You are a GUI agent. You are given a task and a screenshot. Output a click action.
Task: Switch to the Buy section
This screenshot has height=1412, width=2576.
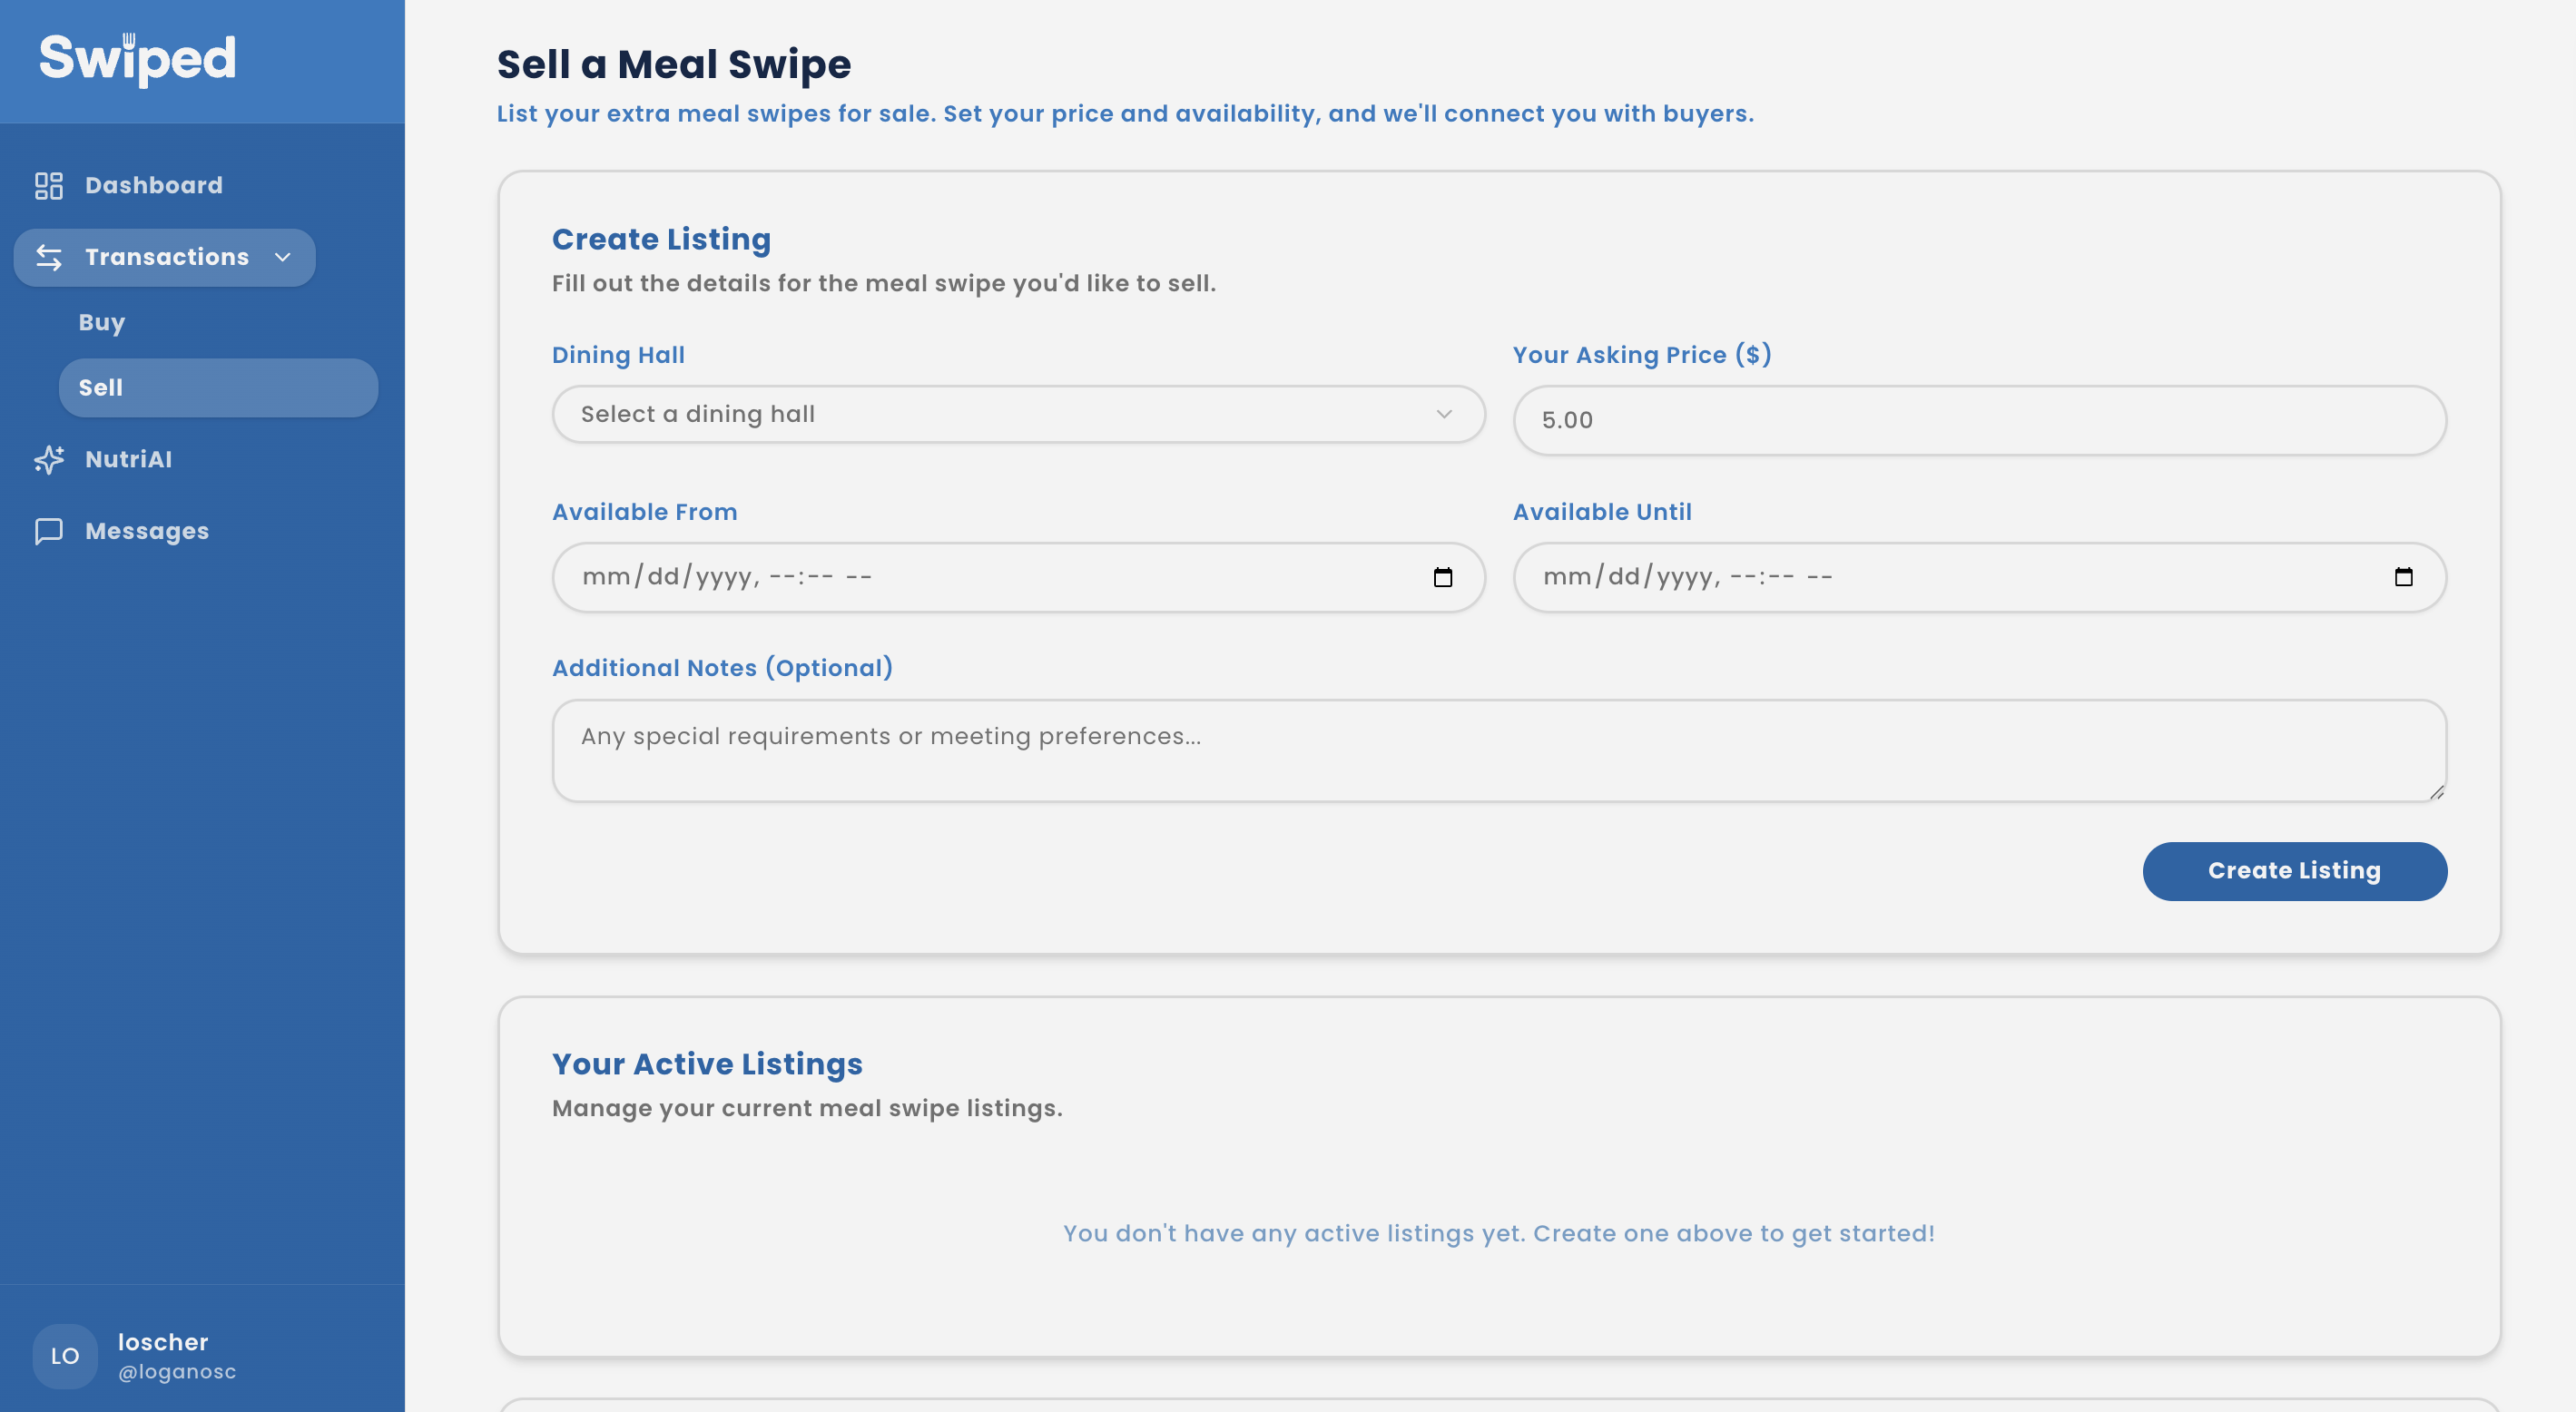tap(102, 321)
